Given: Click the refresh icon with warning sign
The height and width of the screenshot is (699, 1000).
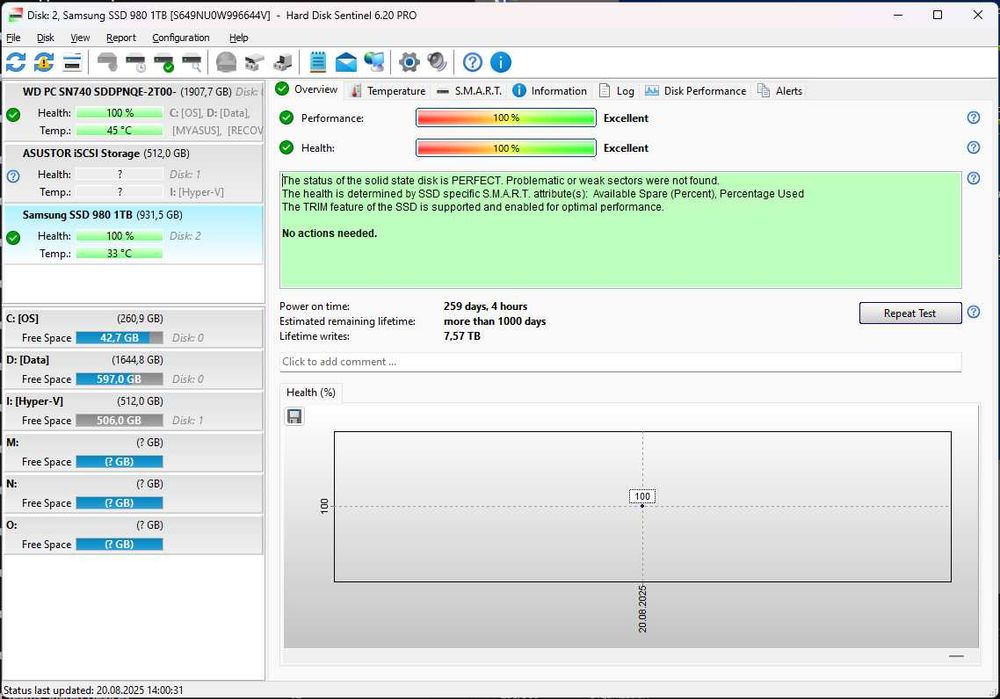Looking at the screenshot, I should tap(44, 62).
